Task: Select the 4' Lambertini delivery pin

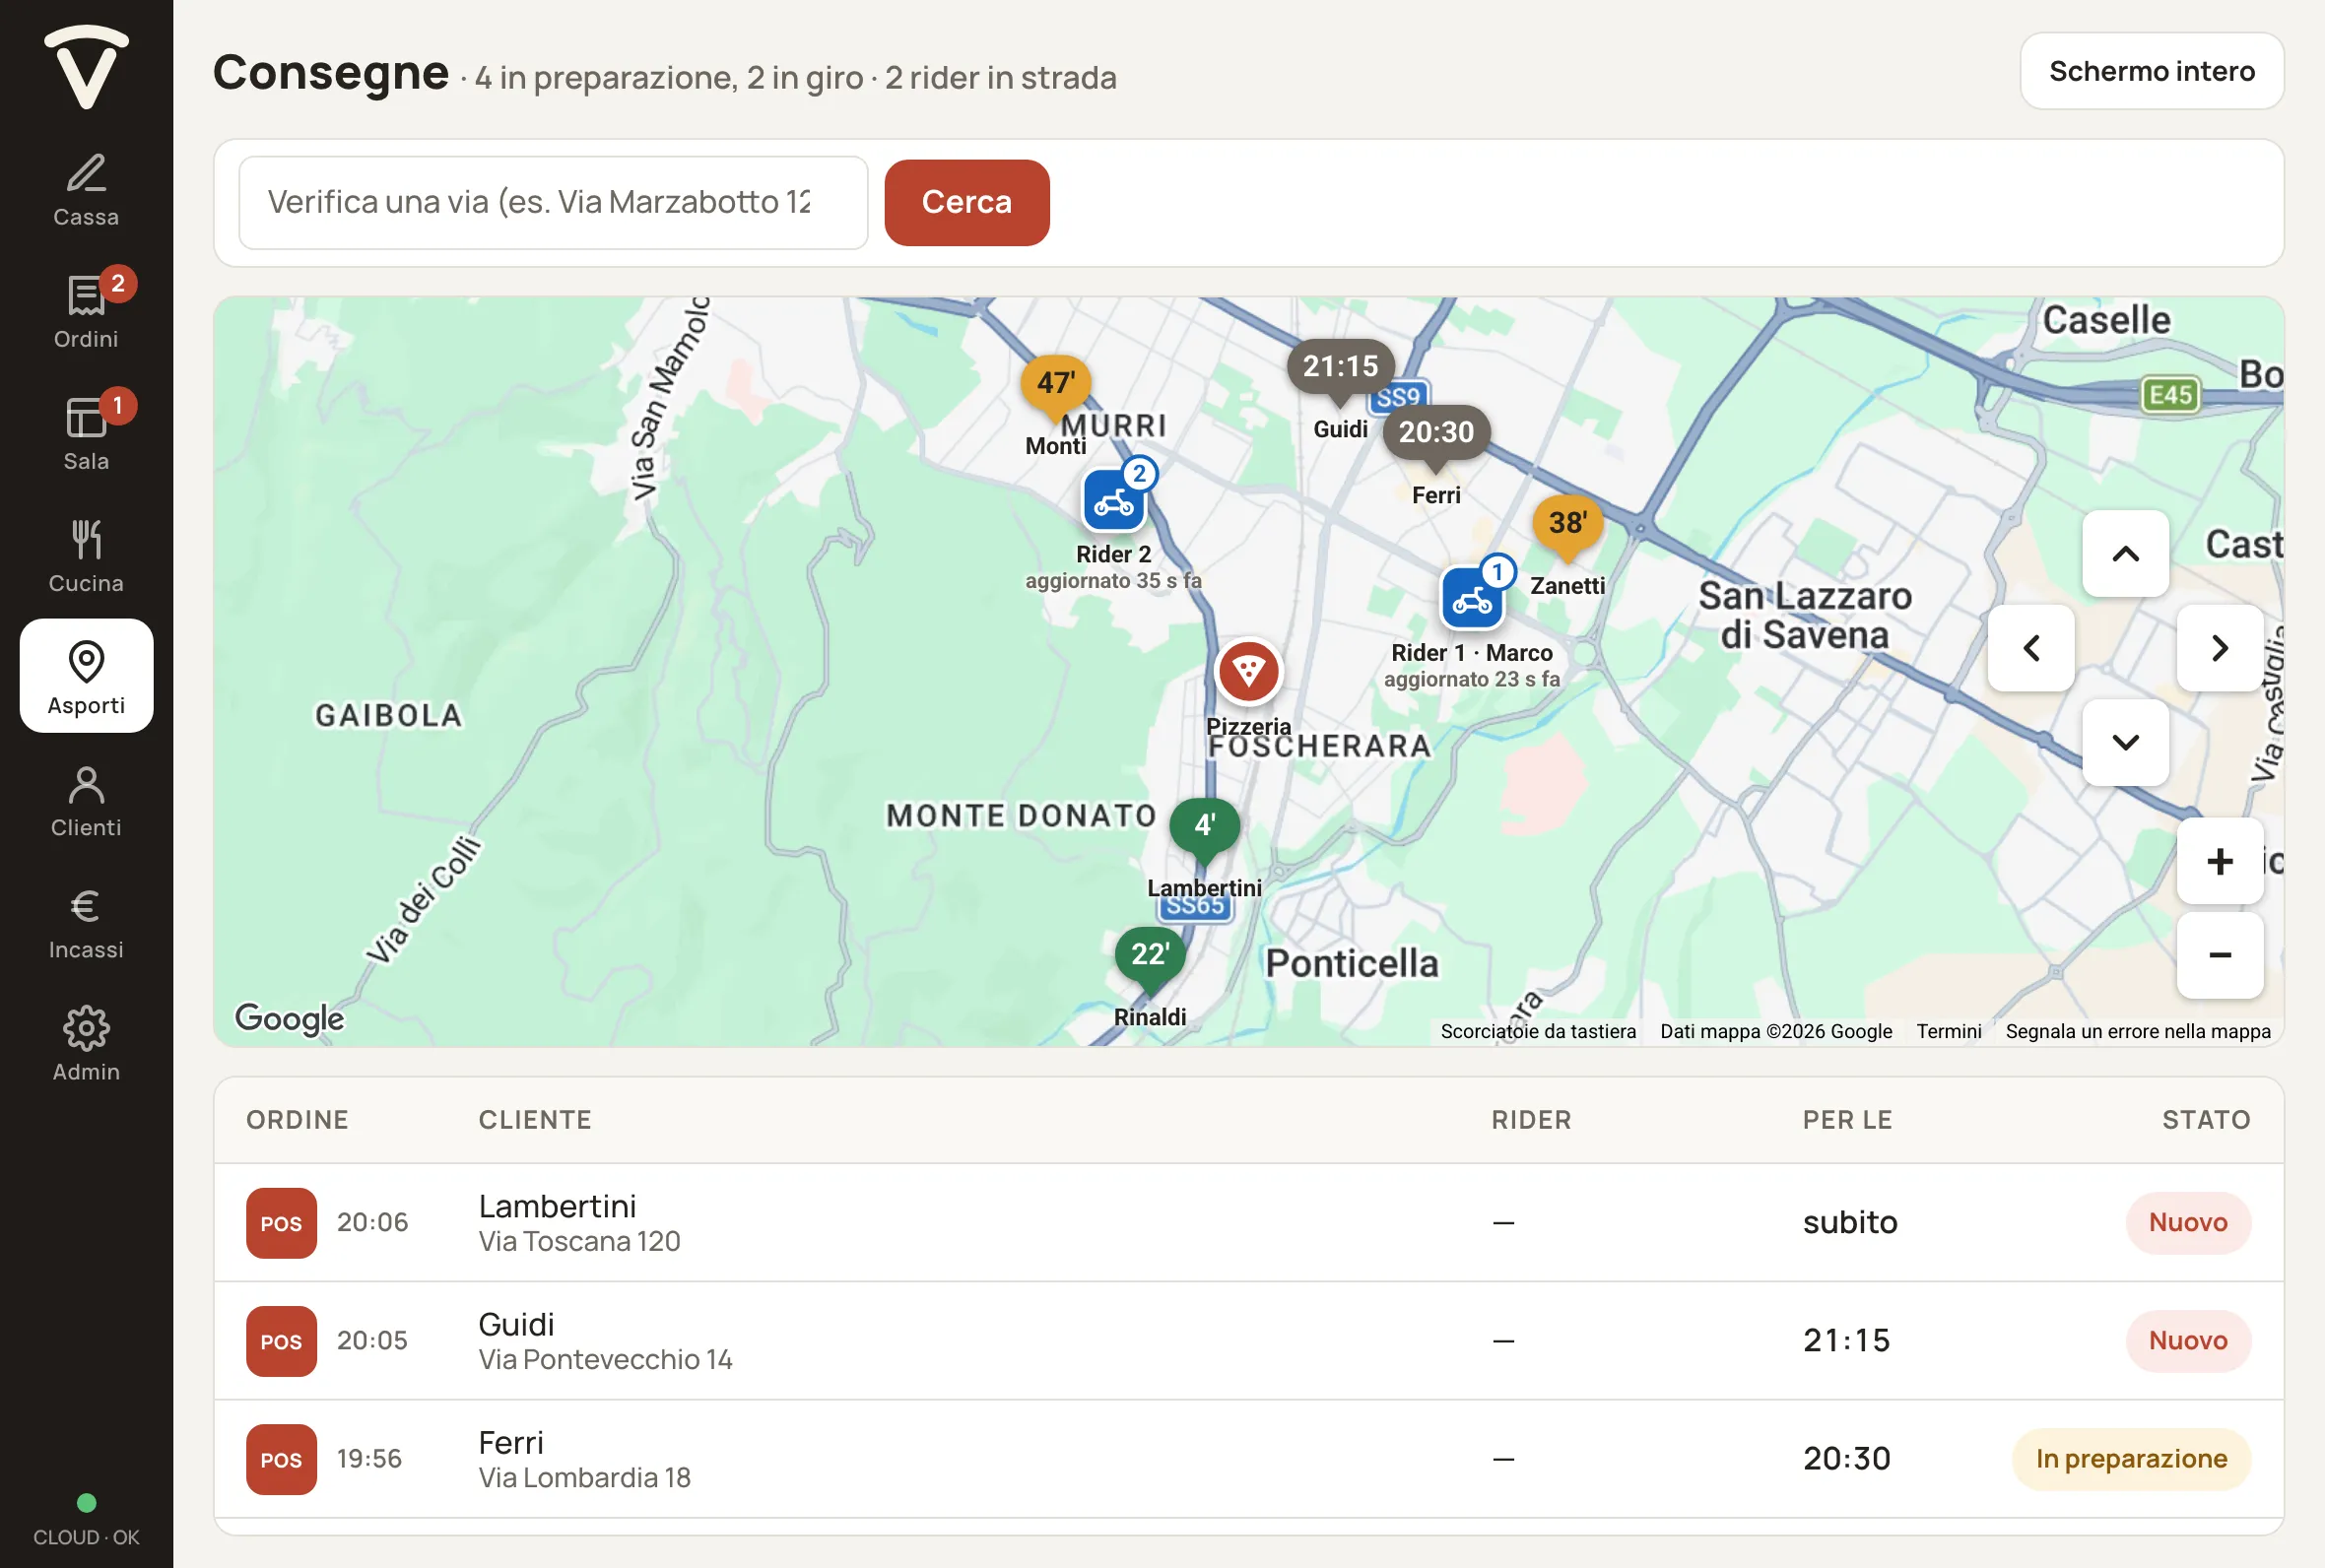Action: [x=1205, y=829]
